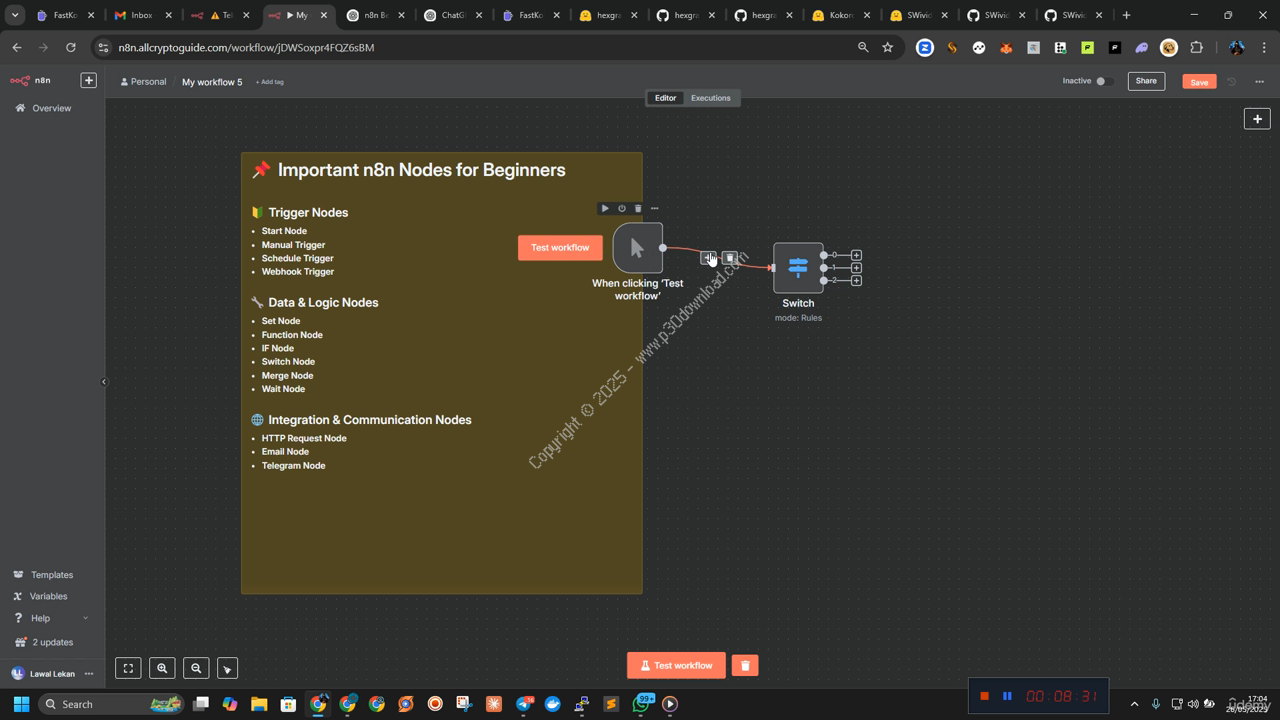Click orange Test workflow beside trigger node
This screenshot has height=720, width=1280.
click(x=560, y=248)
